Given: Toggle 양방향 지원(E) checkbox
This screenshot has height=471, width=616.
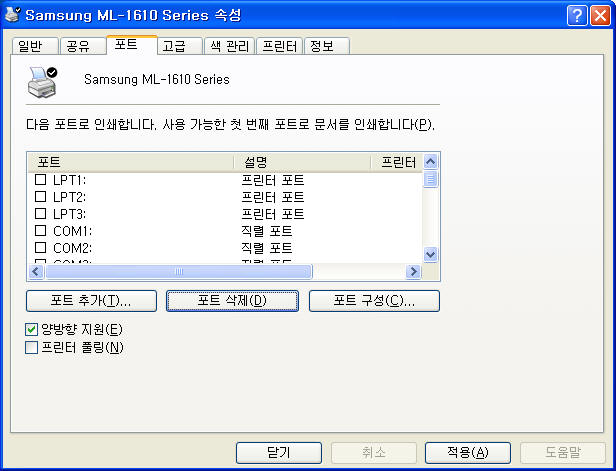Looking at the screenshot, I should click(x=31, y=329).
